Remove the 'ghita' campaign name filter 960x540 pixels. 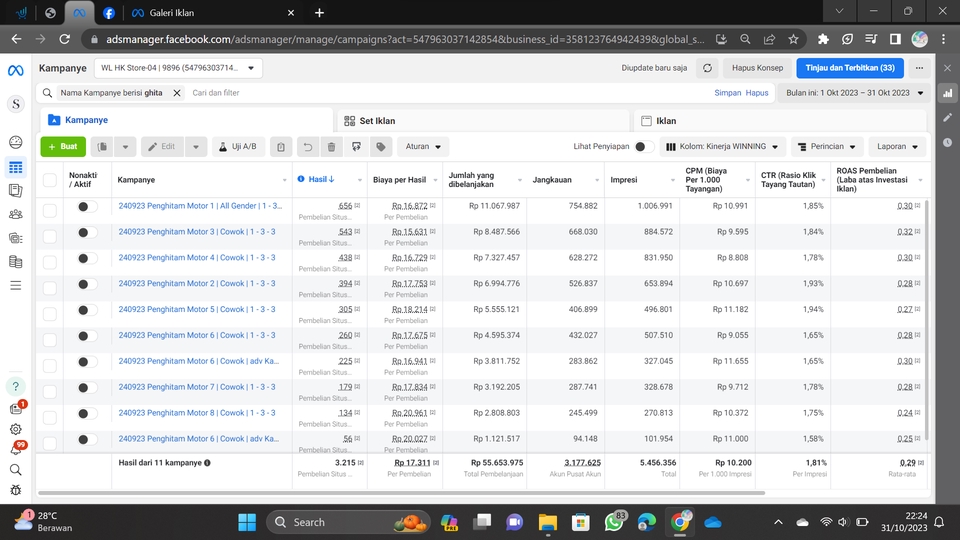[x=177, y=93]
